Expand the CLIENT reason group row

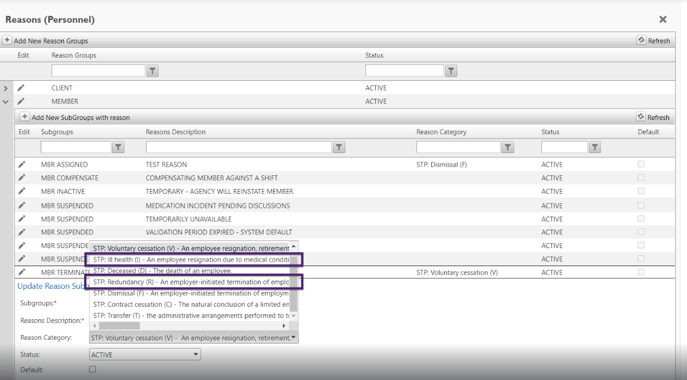point(6,89)
